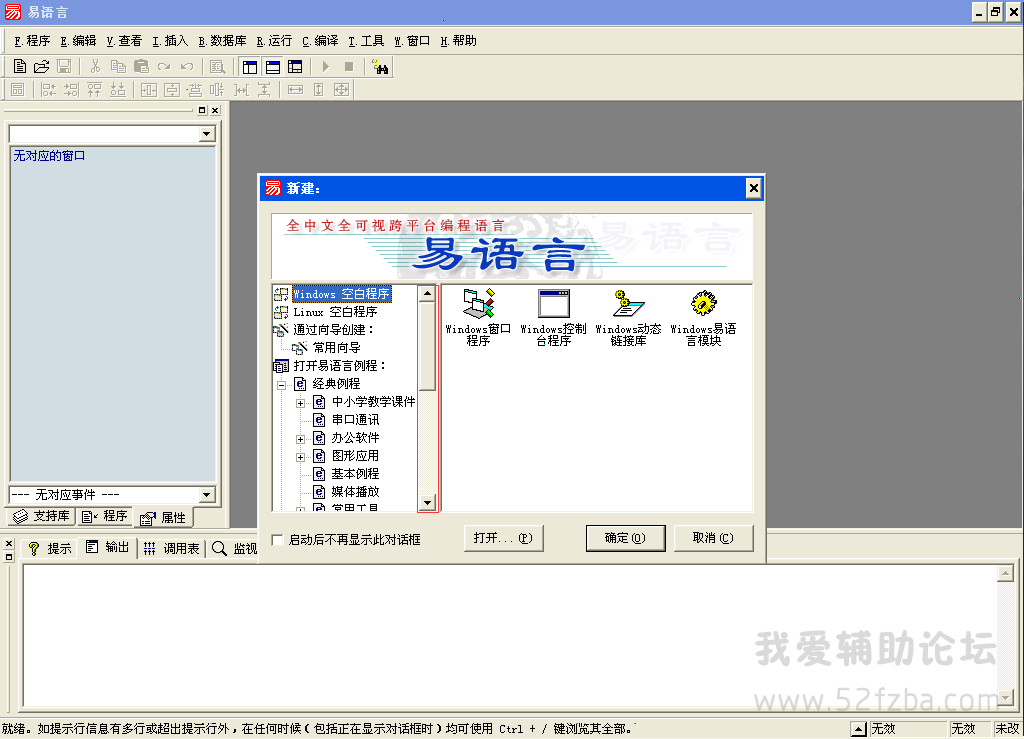This screenshot has height=739, width=1024.
Task: Click the align bottom edges icon
Action: tap(118, 89)
